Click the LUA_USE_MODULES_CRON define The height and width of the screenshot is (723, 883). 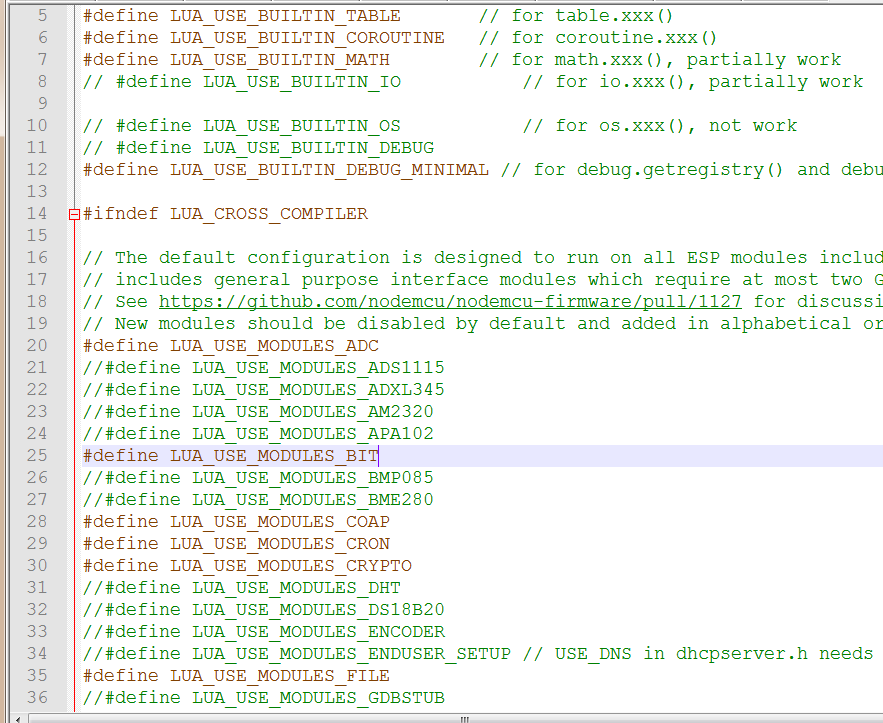(x=236, y=543)
